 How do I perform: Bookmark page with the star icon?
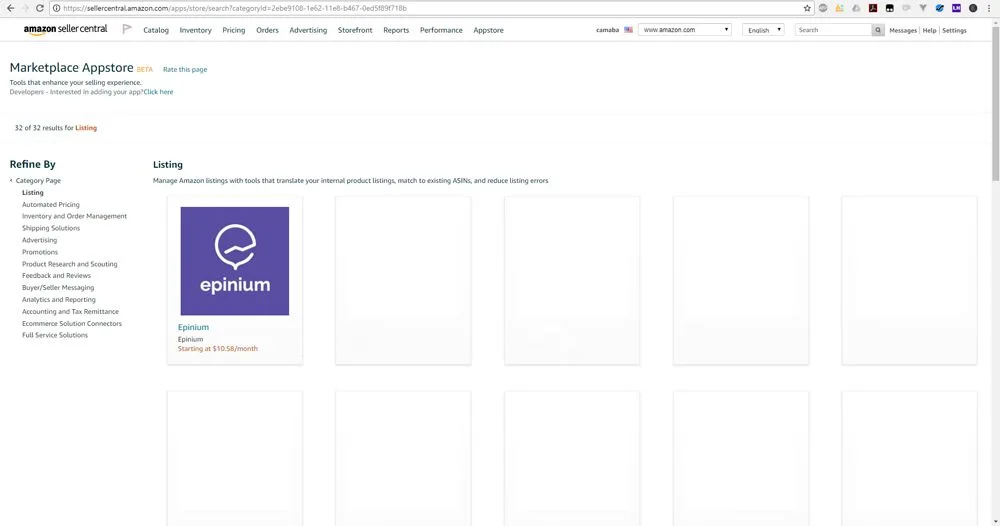(x=807, y=8)
